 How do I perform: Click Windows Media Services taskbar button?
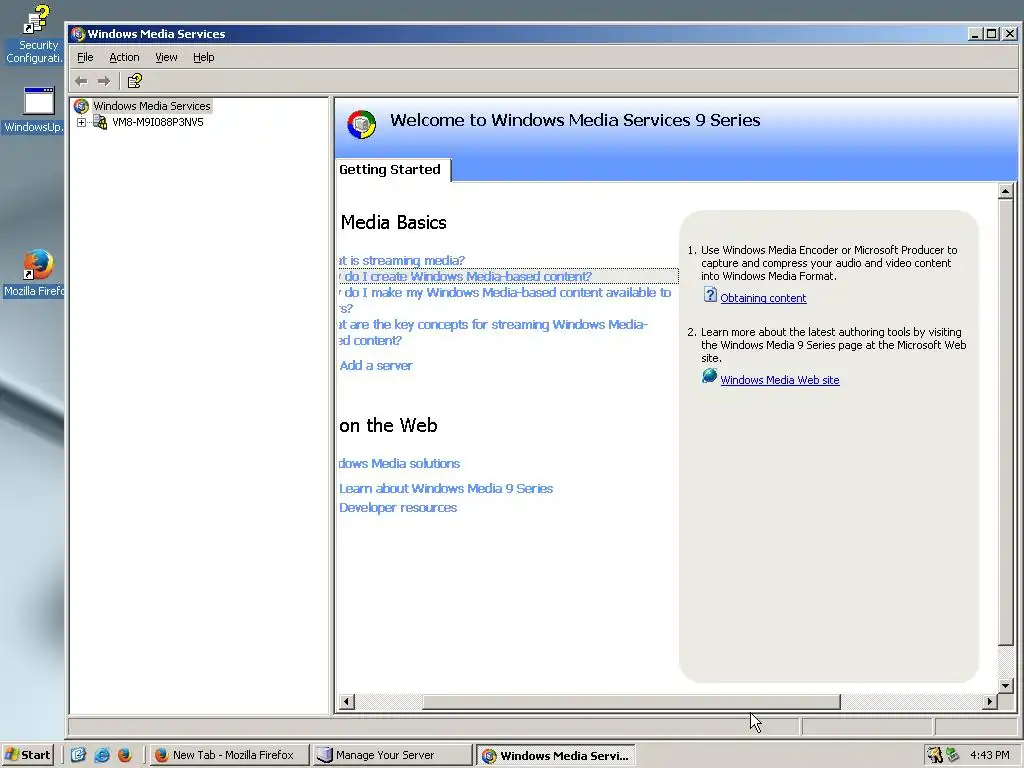pyautogui.click(x=555, y=756)
